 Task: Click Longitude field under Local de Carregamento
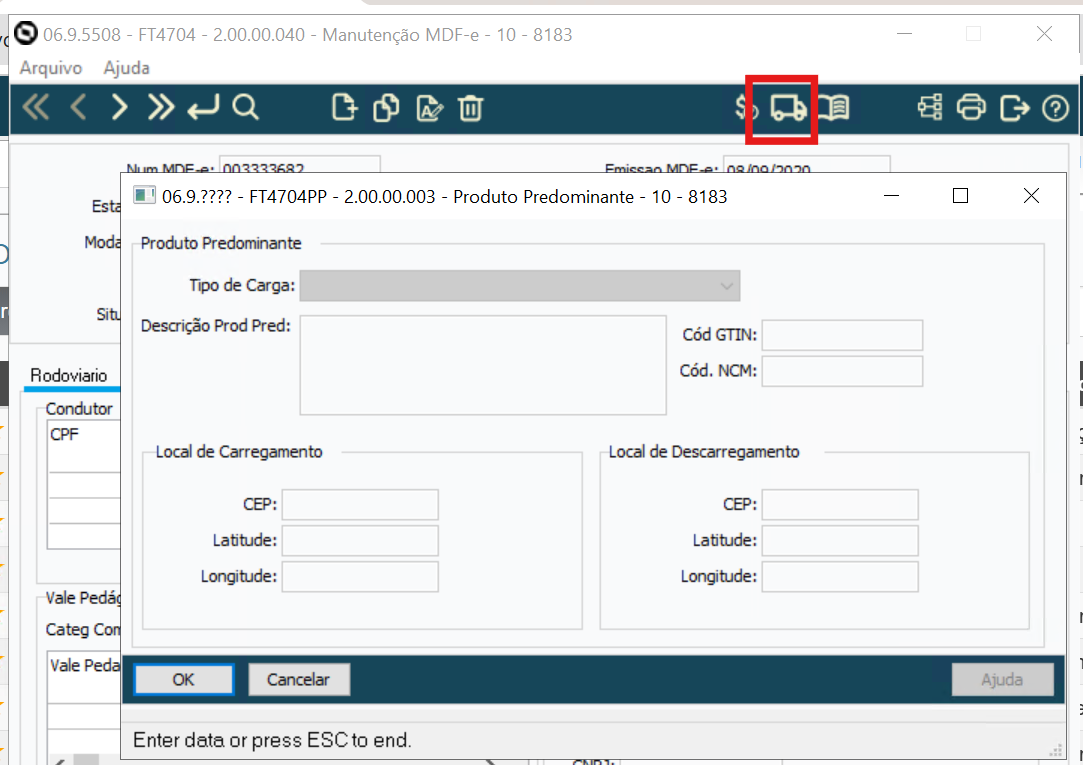coord(360,577)
